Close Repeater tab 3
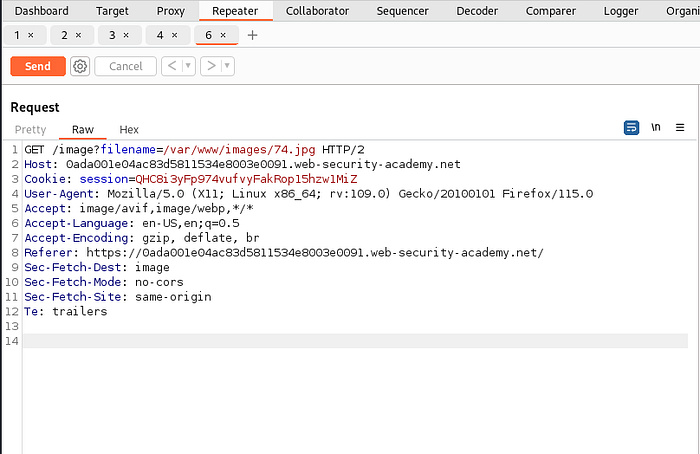The height and width of the screenshot is (454, 700). click(x=127, y=35)
